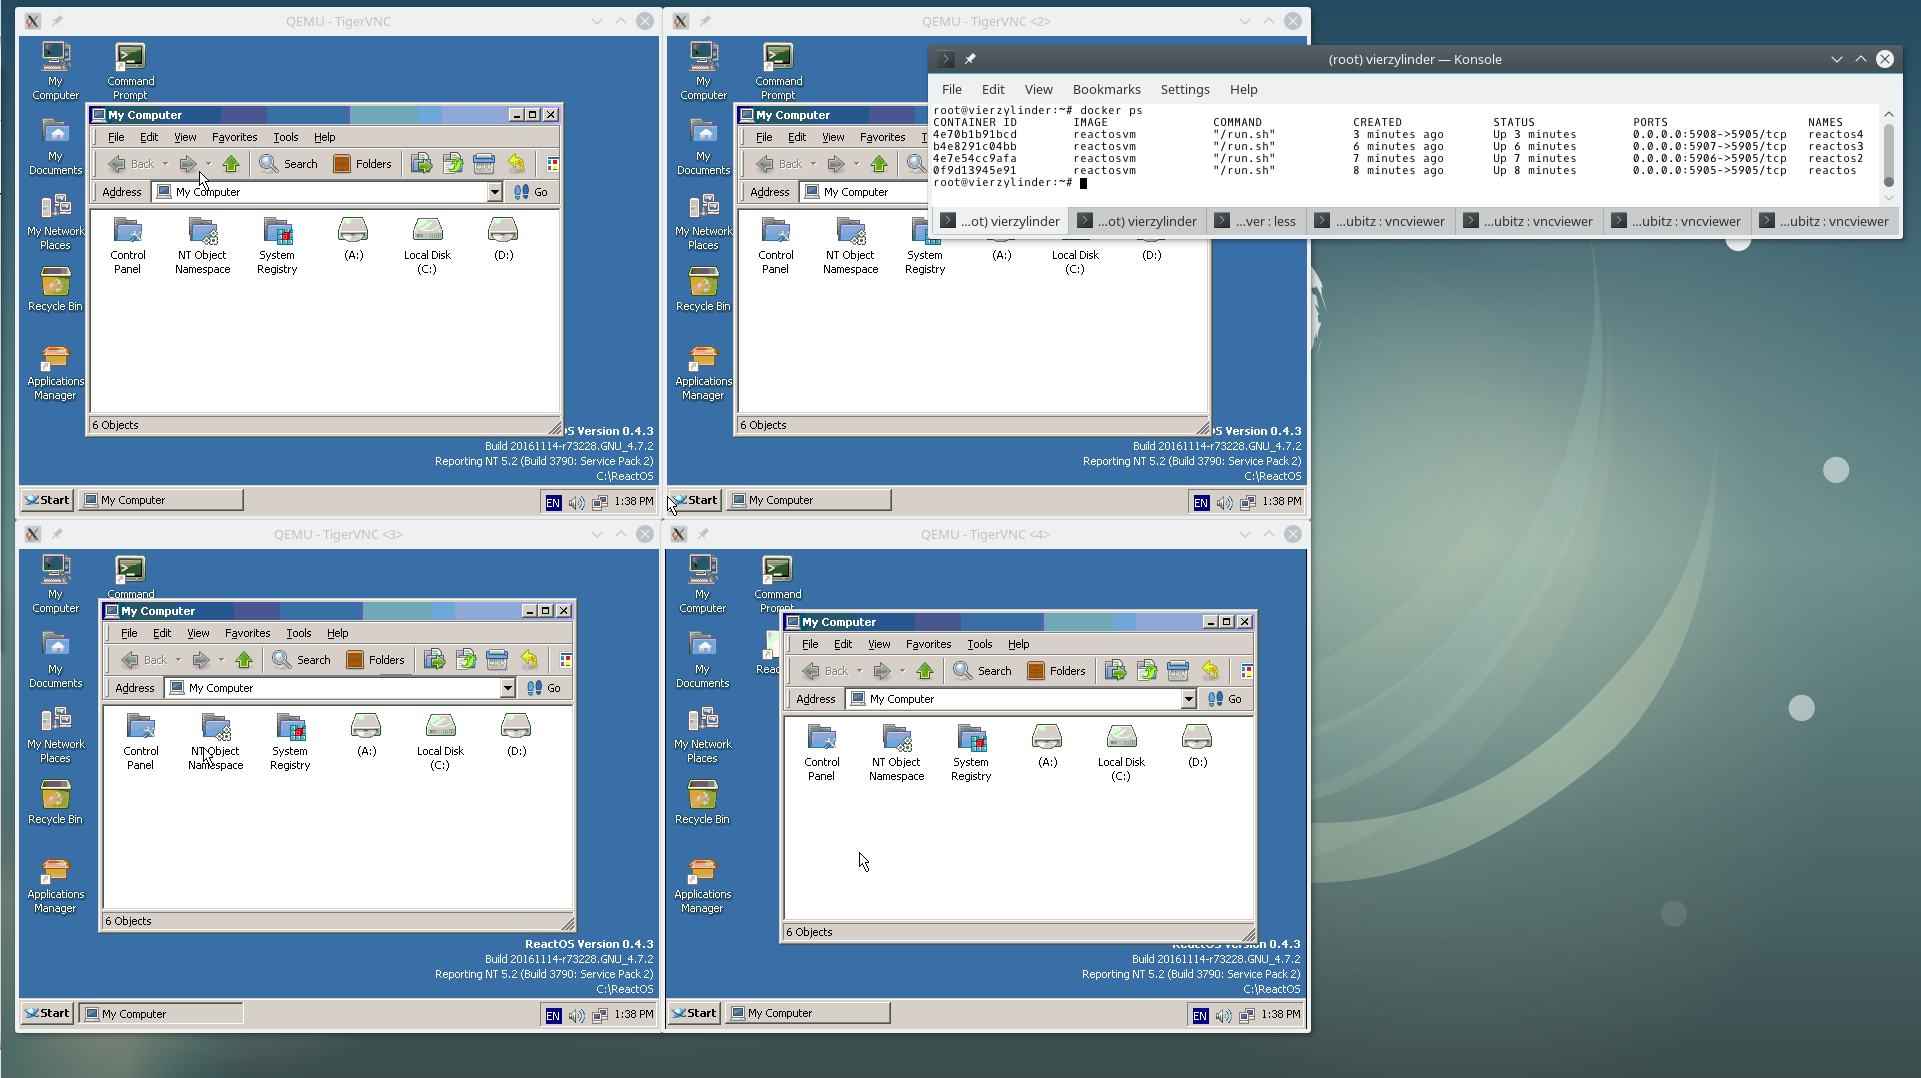Open Command Prompt desktop icon in first VNC window
Viewport: 1921px width, 1078px height.
click(x=131, y=72)
